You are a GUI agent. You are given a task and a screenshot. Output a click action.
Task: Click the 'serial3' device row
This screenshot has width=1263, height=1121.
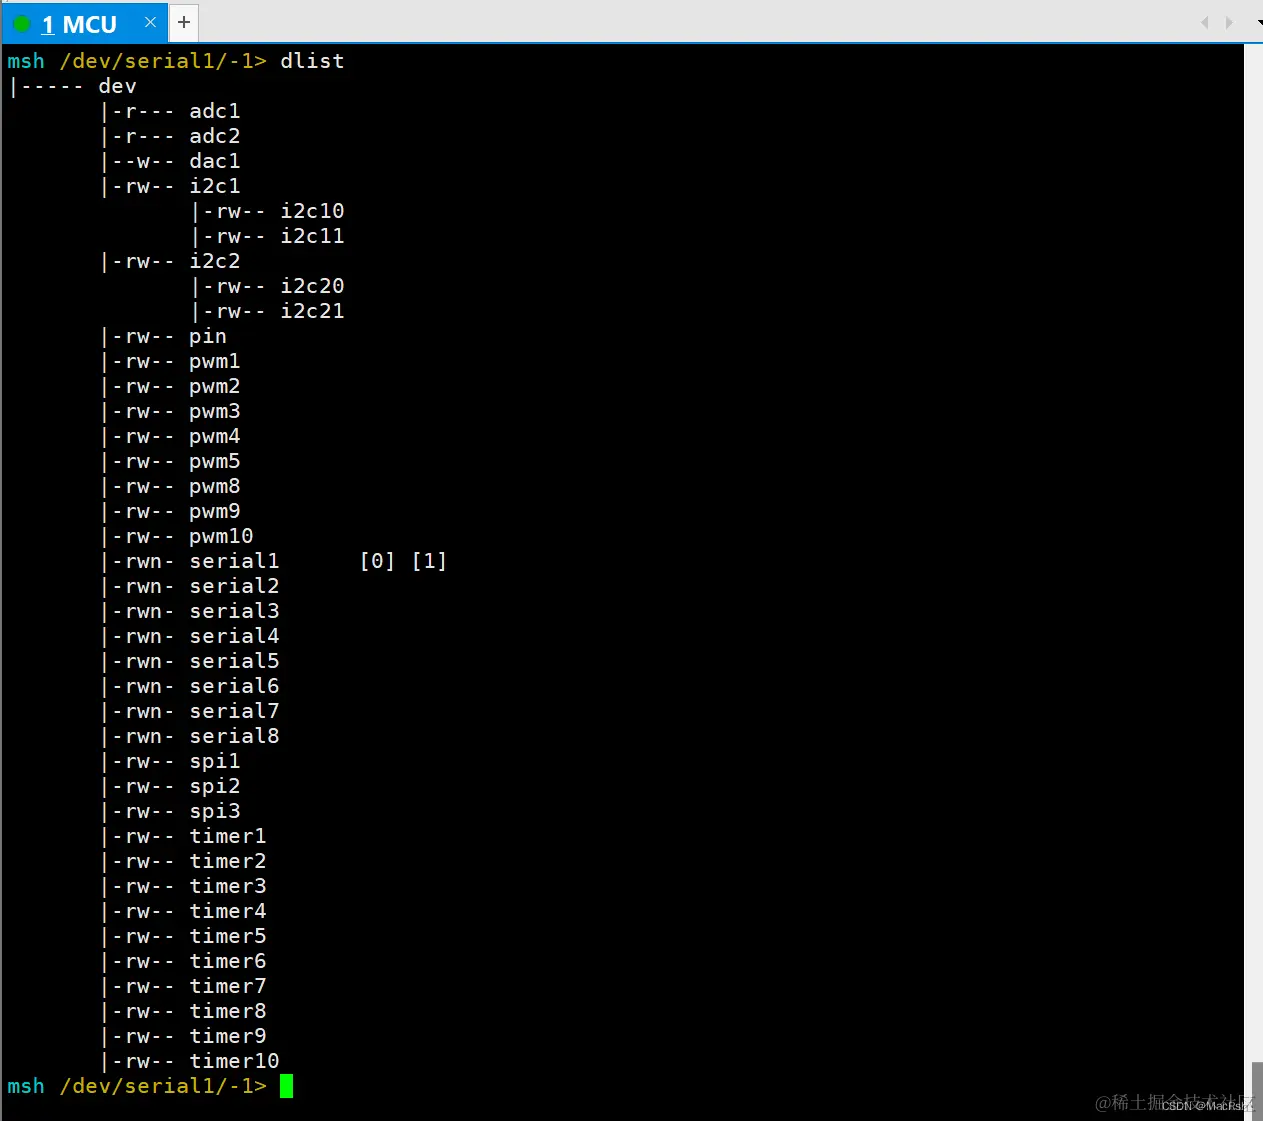pos(190,611)
